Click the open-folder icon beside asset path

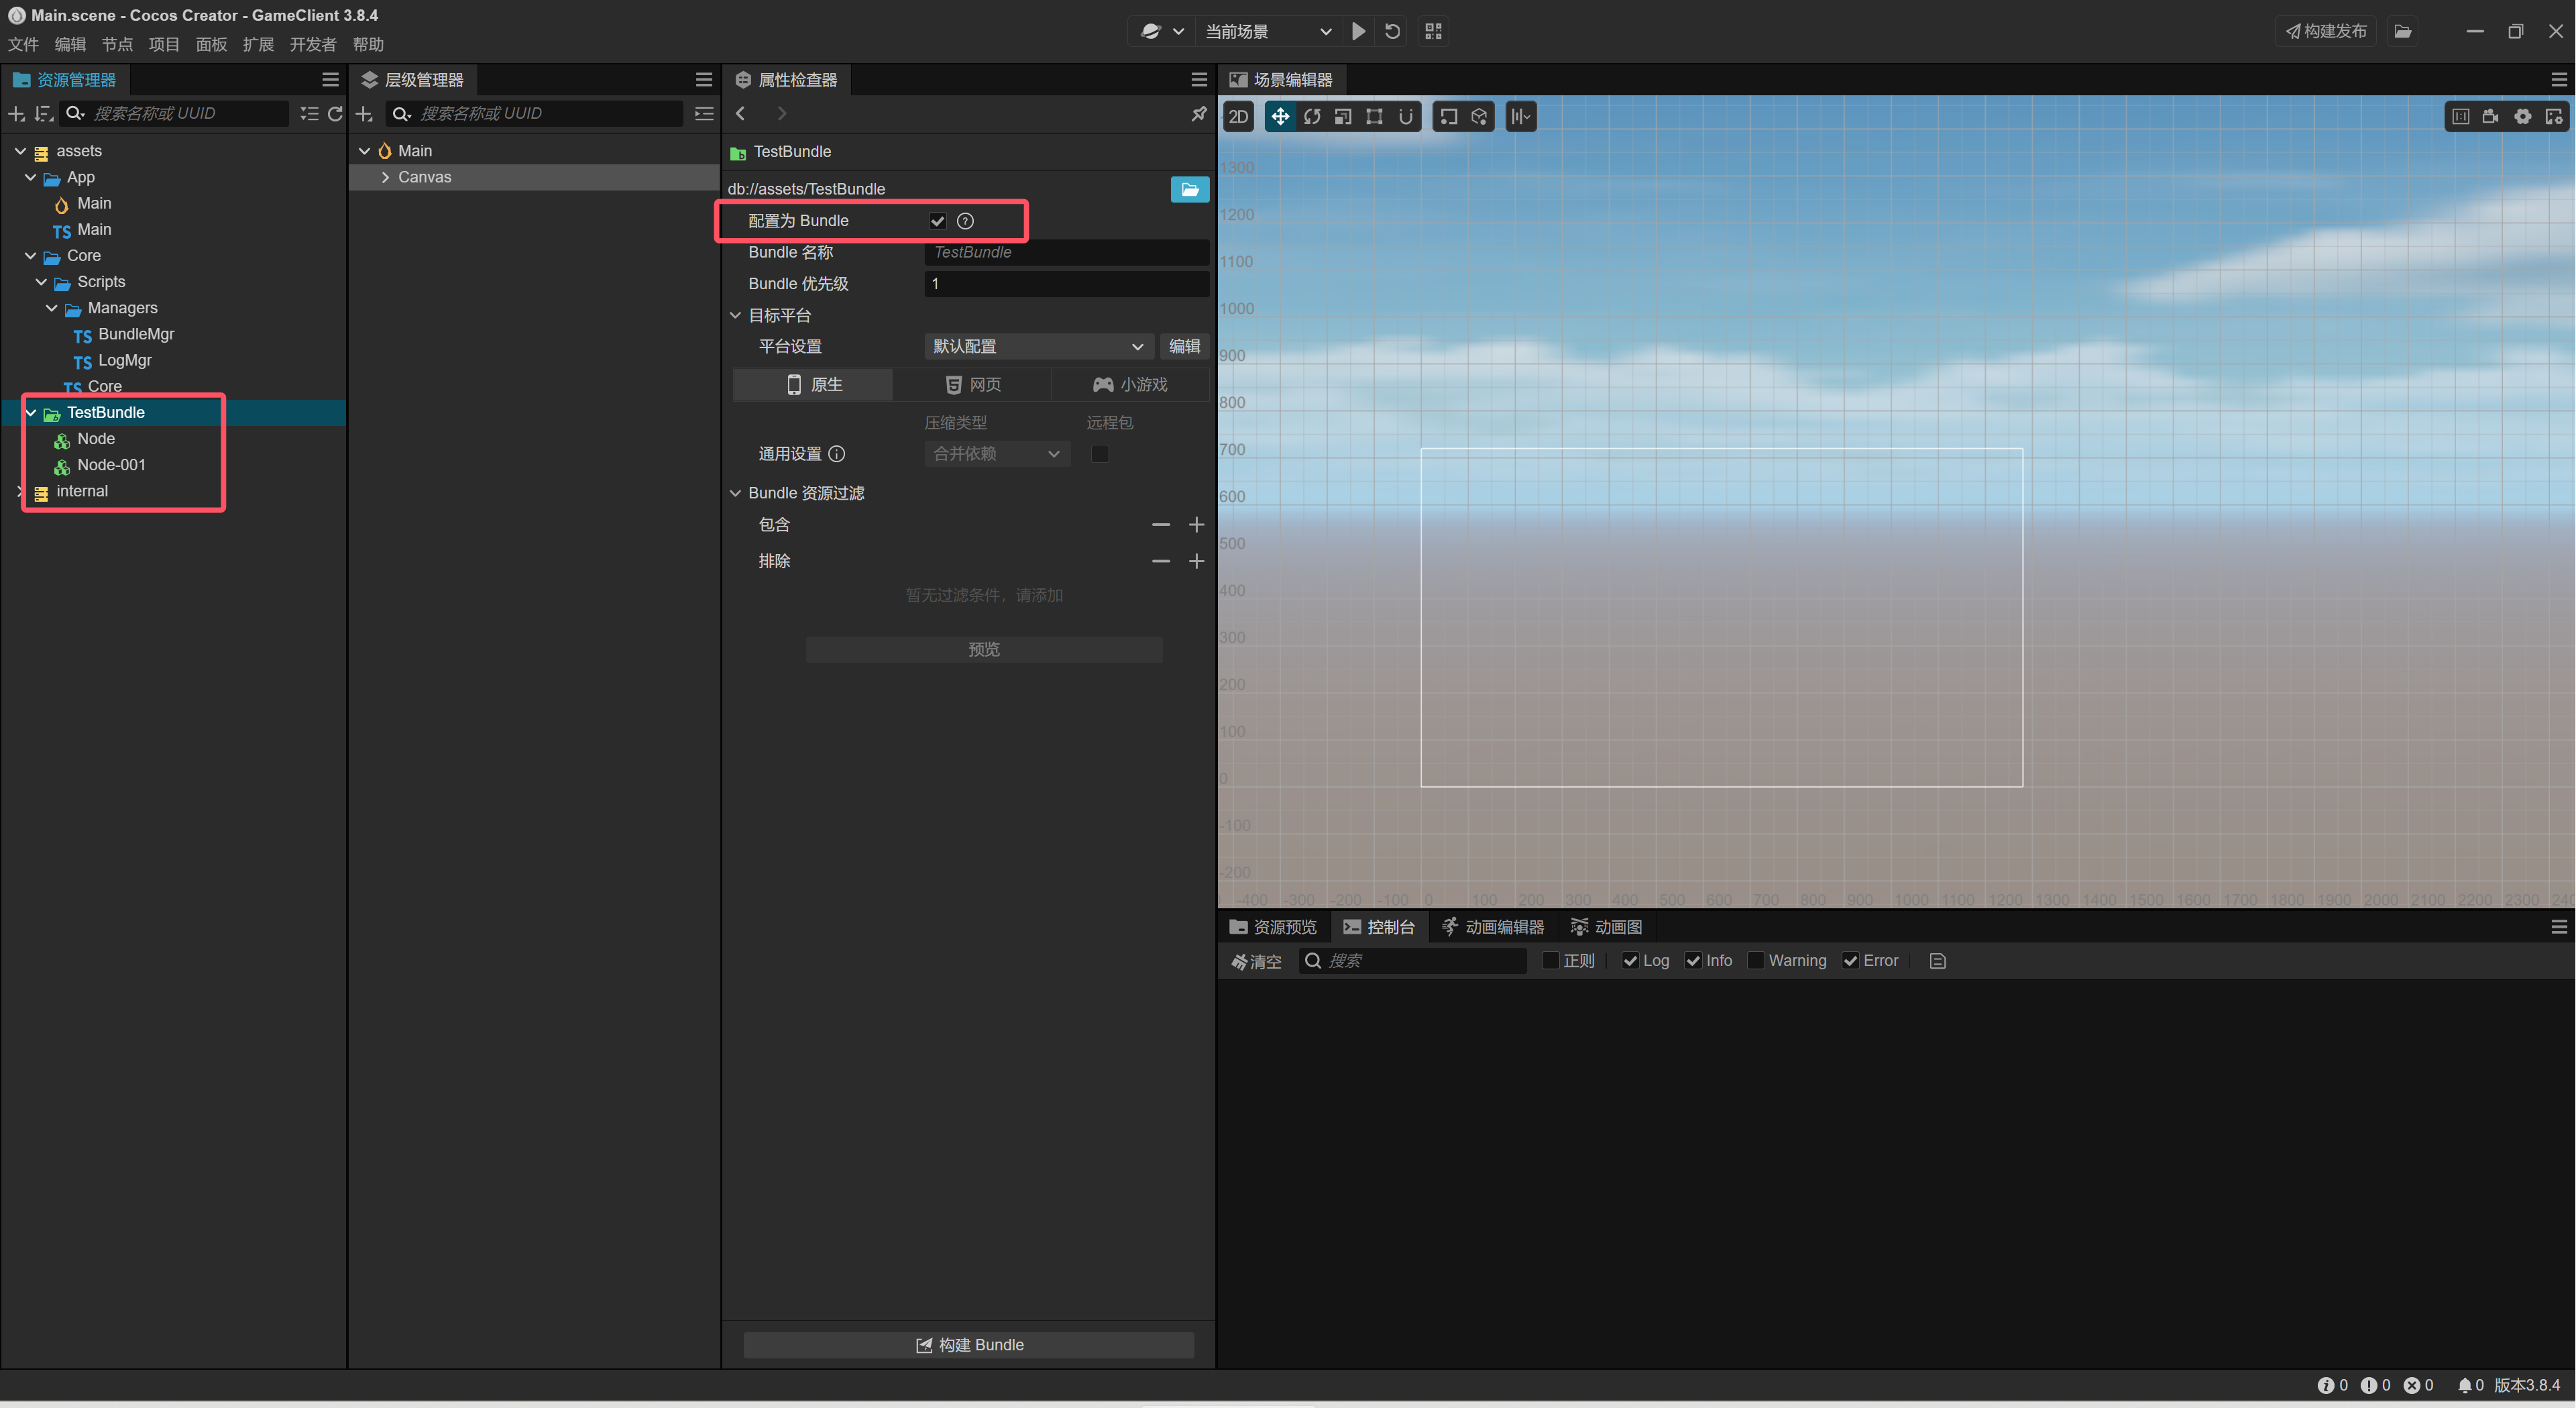pyautogui.click(x=1189, y=189)
